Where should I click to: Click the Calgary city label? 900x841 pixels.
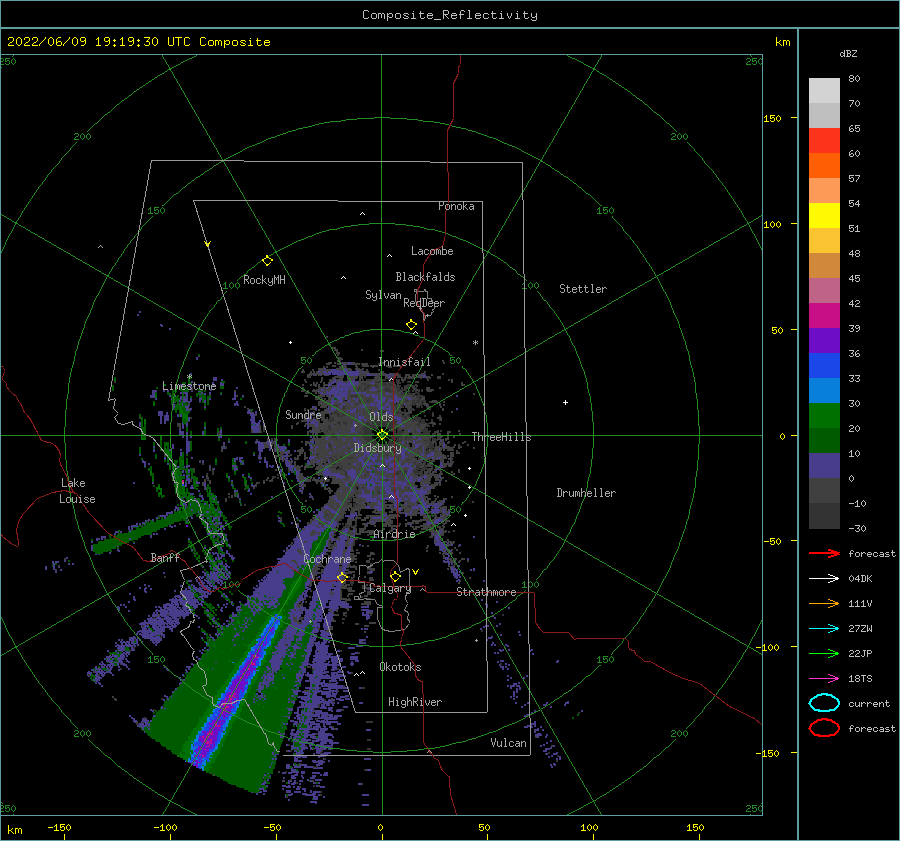[x=390, y=588]
